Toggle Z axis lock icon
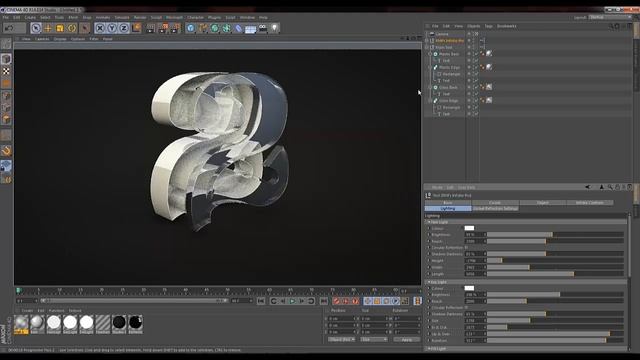This screenshot has height=360, width=640. 124,28
